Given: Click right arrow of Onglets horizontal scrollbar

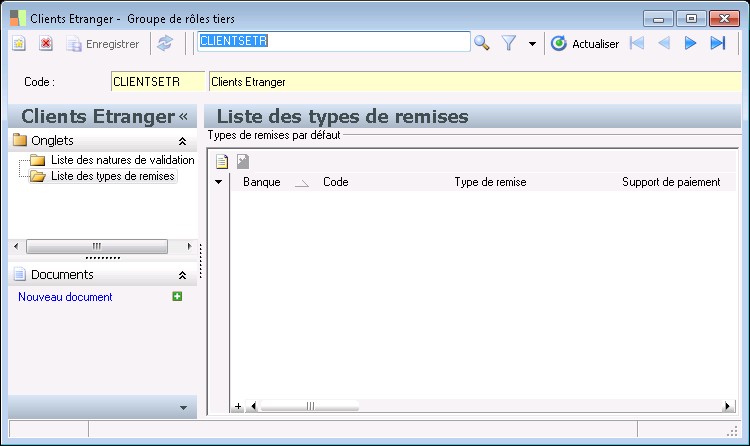Looking at the screenshot, I should point(189,246).
